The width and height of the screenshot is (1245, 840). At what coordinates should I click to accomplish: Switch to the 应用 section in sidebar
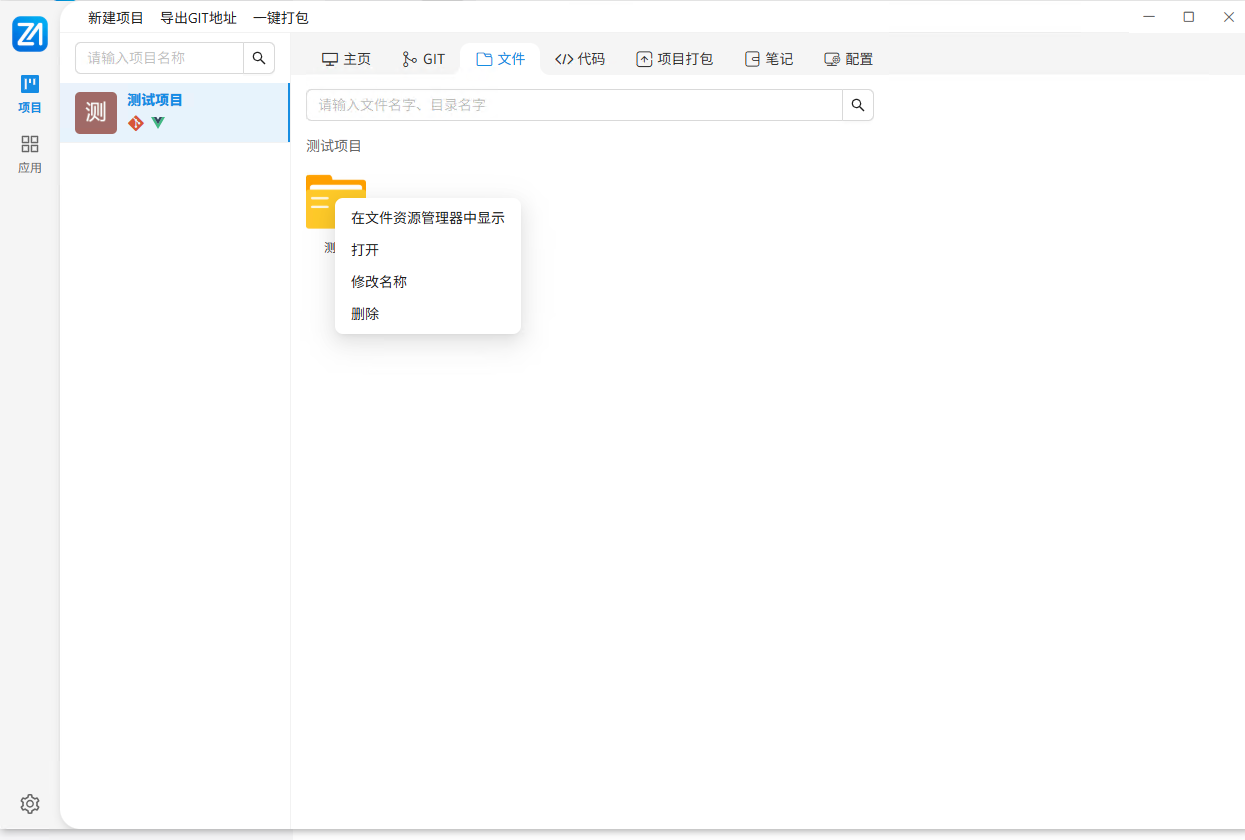coord(30,152)
